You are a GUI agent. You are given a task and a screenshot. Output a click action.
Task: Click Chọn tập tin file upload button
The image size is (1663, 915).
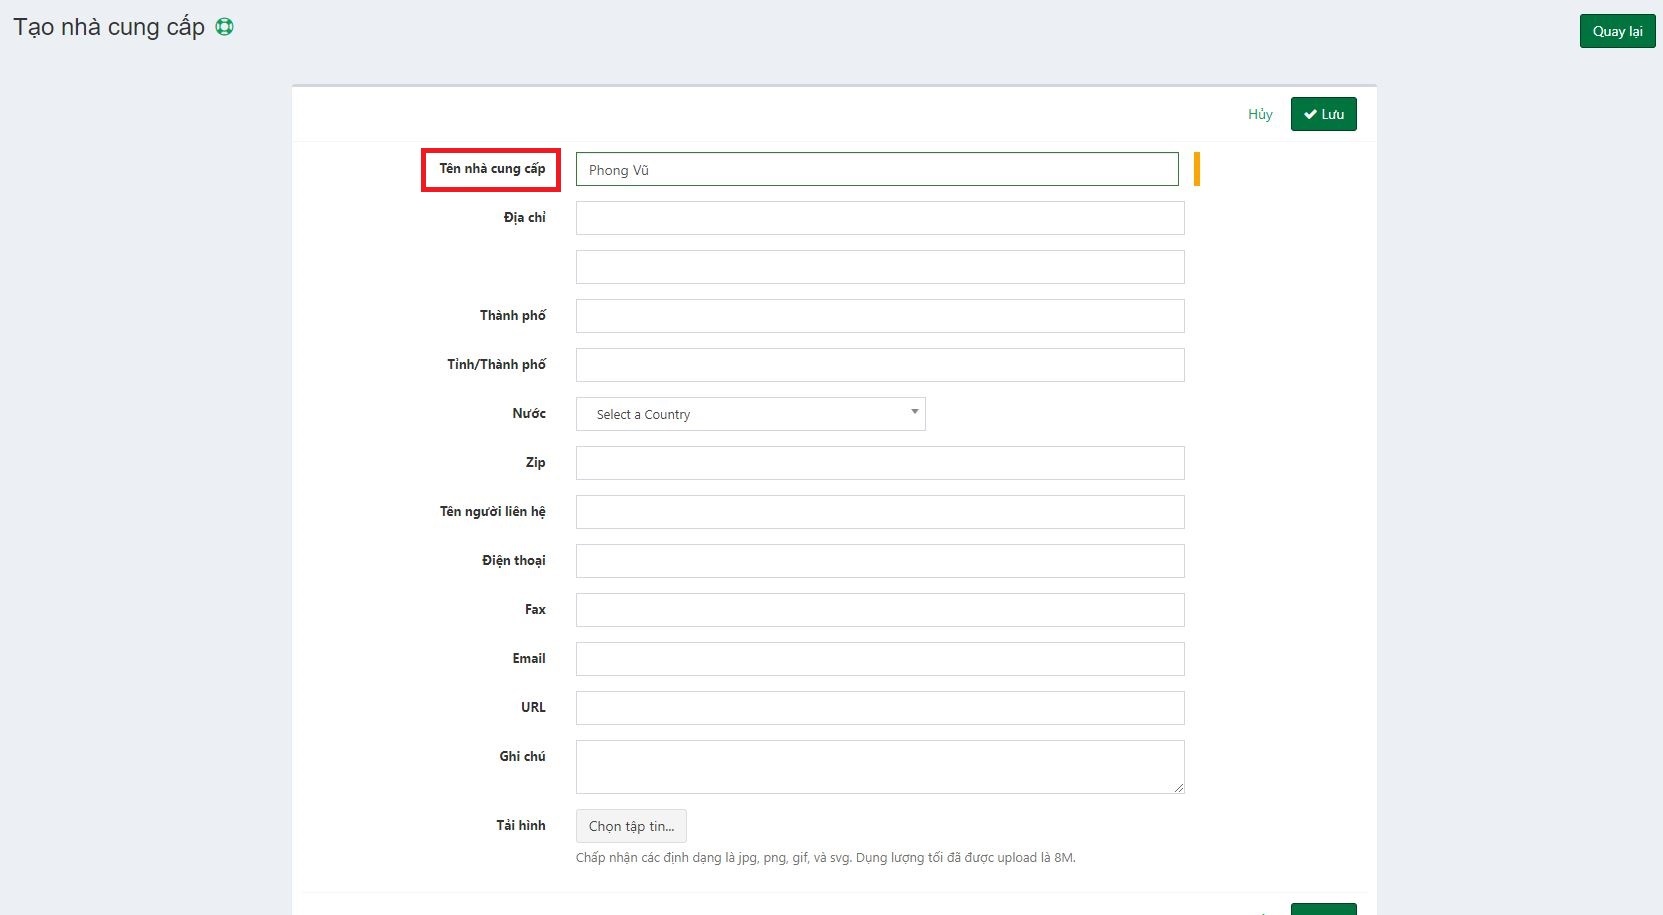(631, 826)
